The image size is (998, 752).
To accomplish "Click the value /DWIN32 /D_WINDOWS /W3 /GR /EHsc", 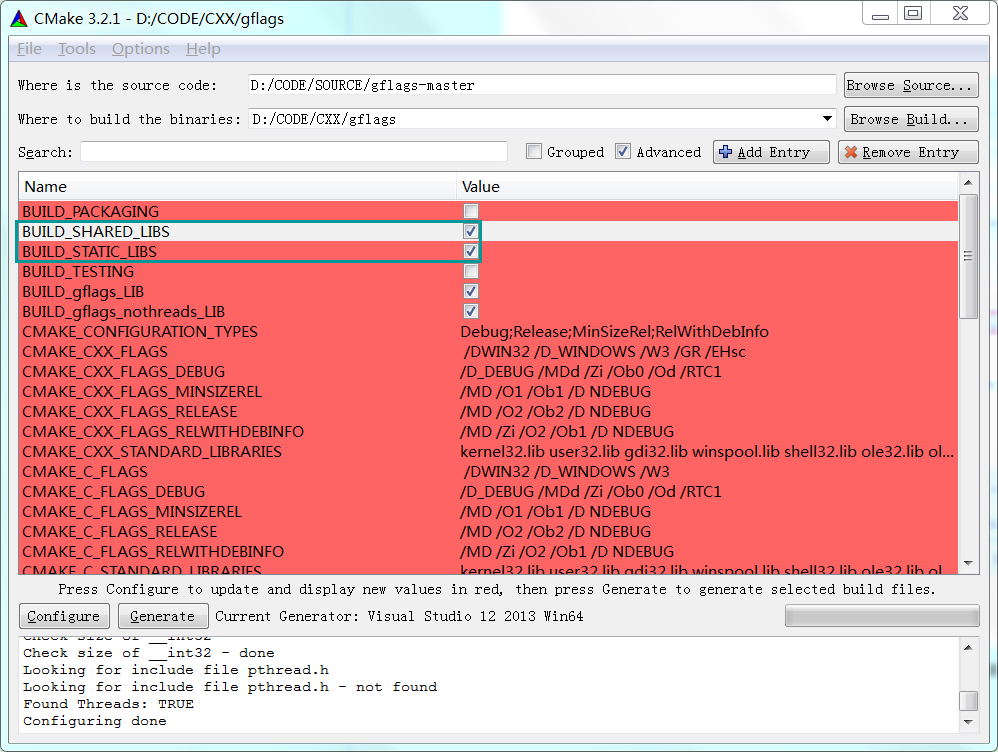I will (605, 351).
